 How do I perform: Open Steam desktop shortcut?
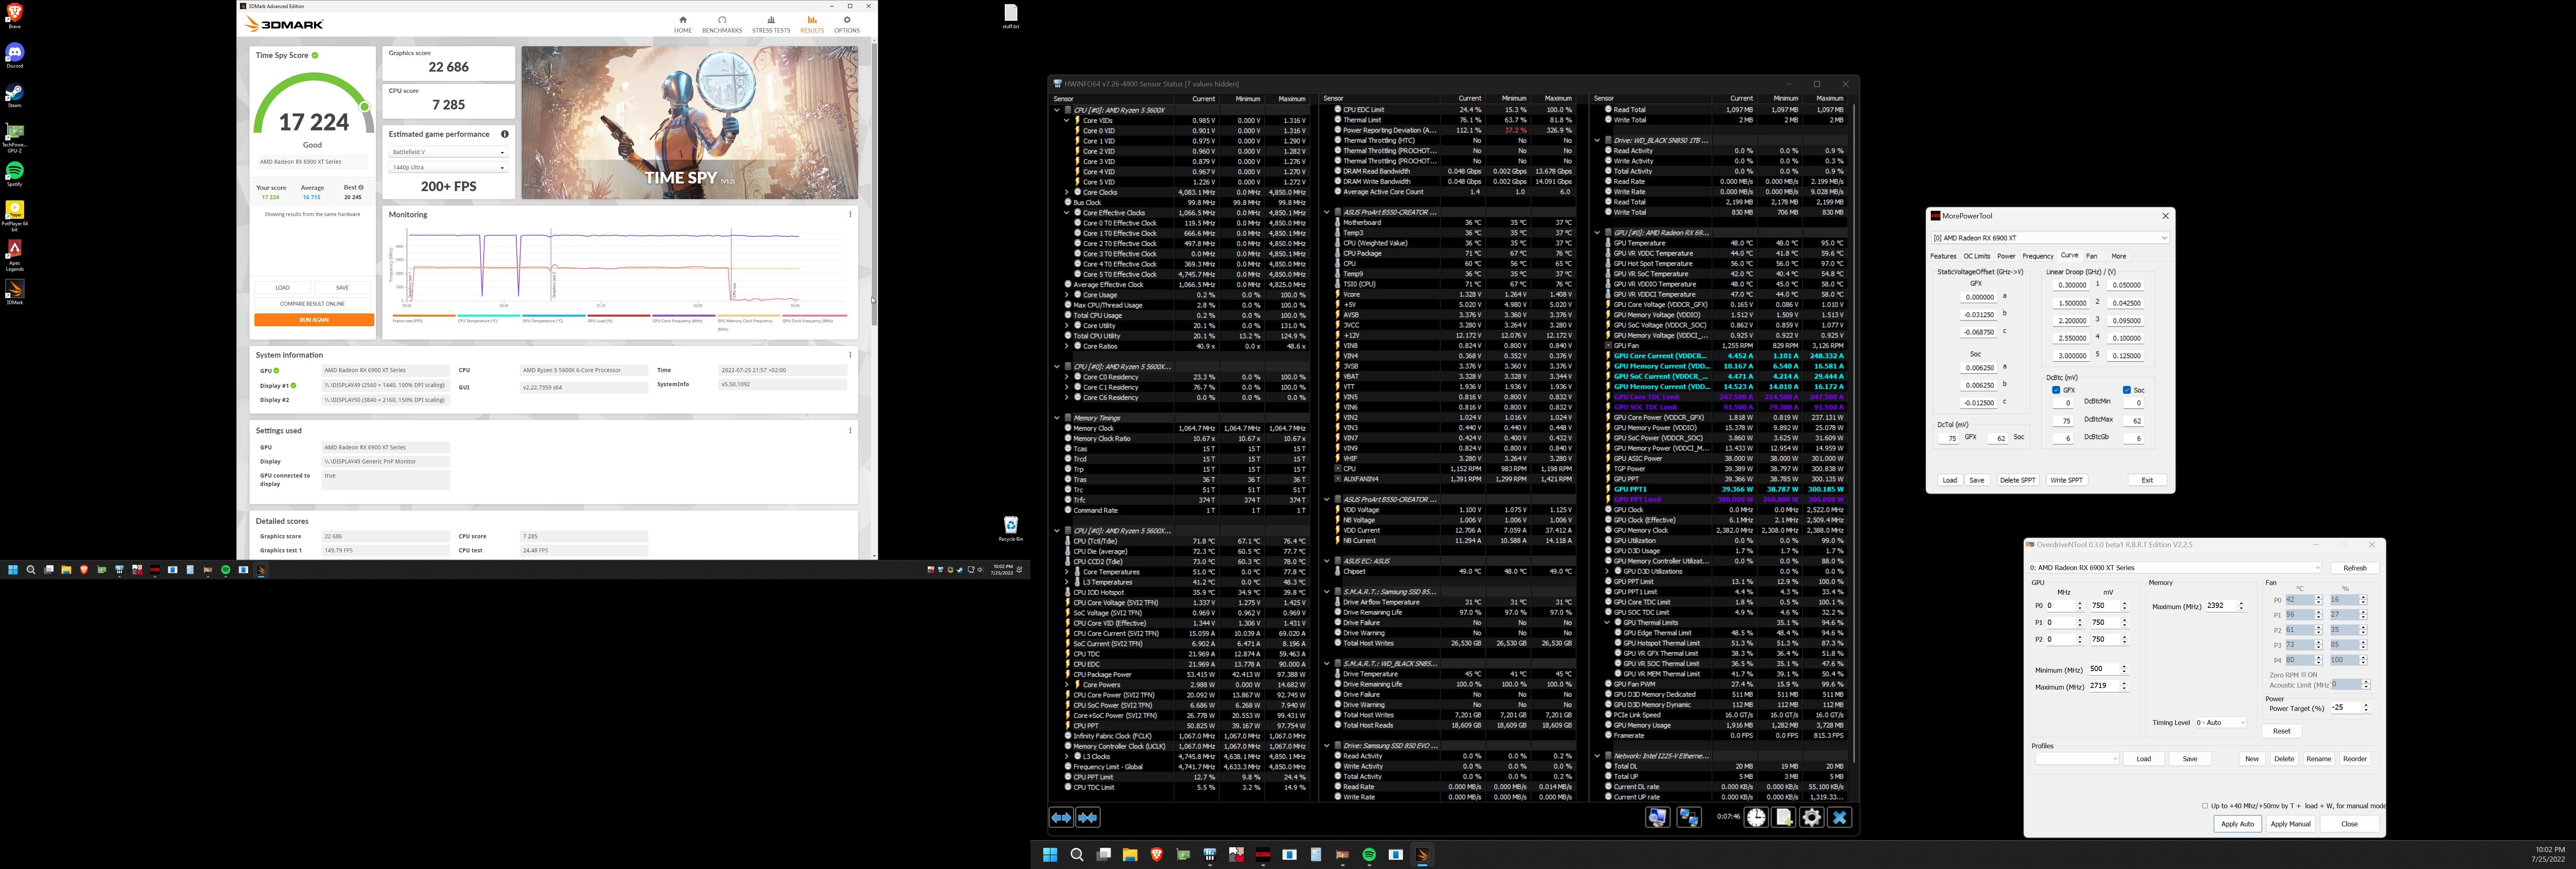[14, 94]
